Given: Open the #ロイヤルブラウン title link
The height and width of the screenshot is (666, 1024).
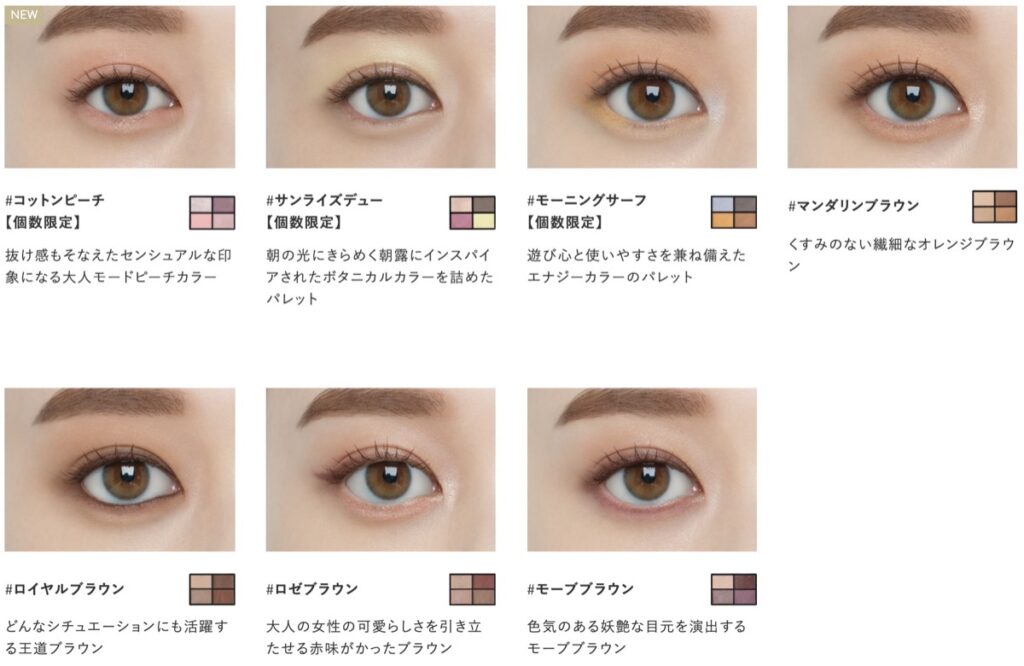Looking at the screenshot, I should [65, 589].
